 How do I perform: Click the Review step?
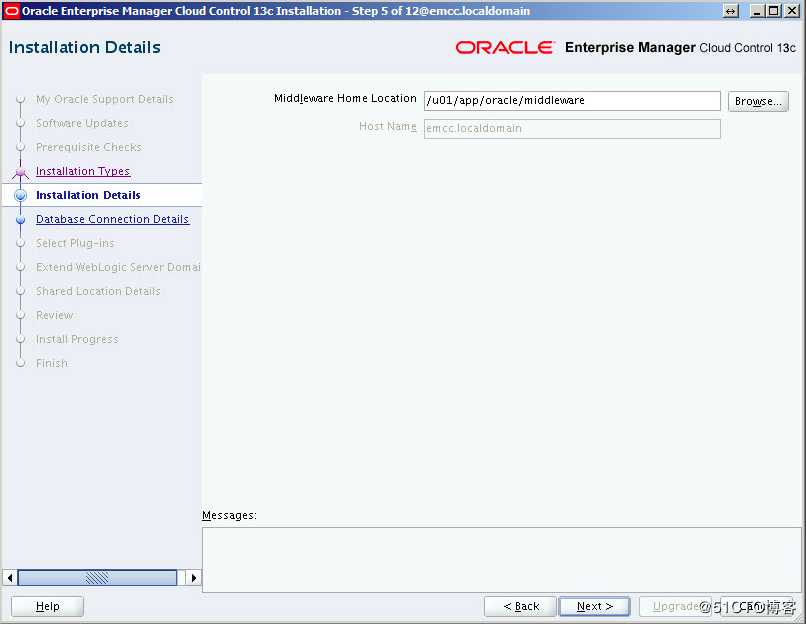coord(54,315)
